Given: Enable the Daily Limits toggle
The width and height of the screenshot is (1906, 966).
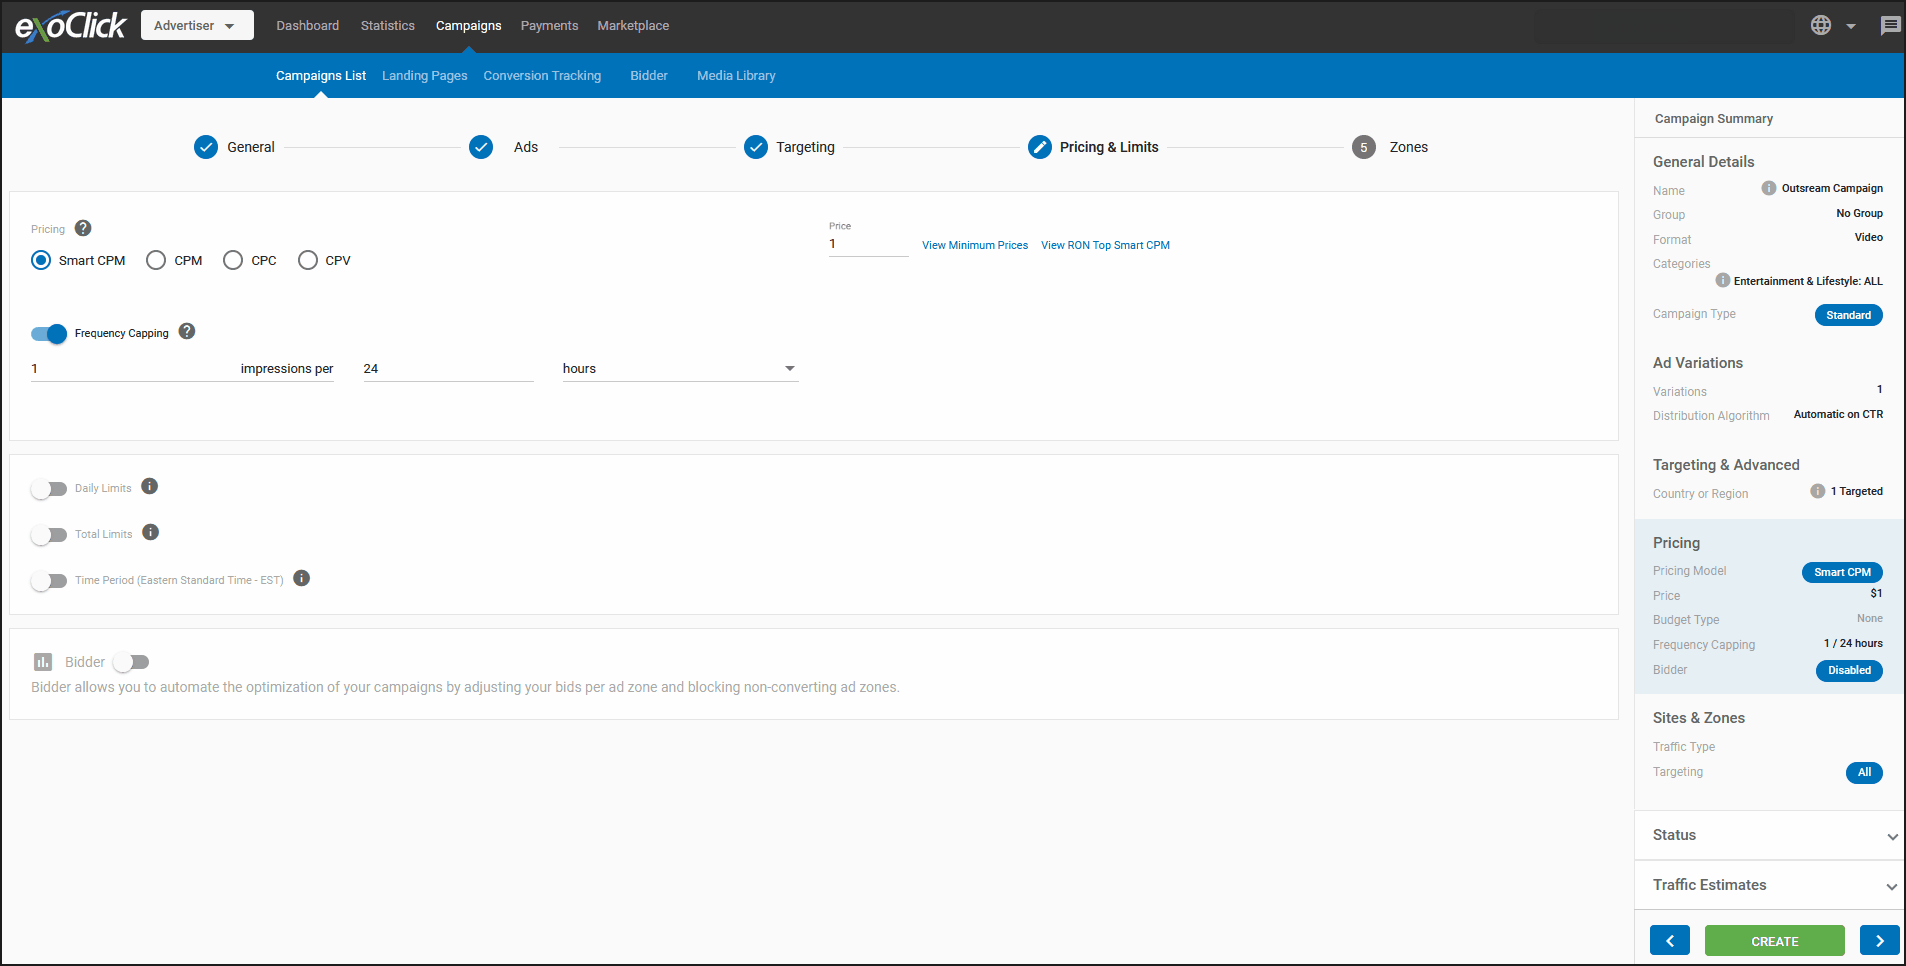Looking at the screenshot, I should [x=49, y=489].
